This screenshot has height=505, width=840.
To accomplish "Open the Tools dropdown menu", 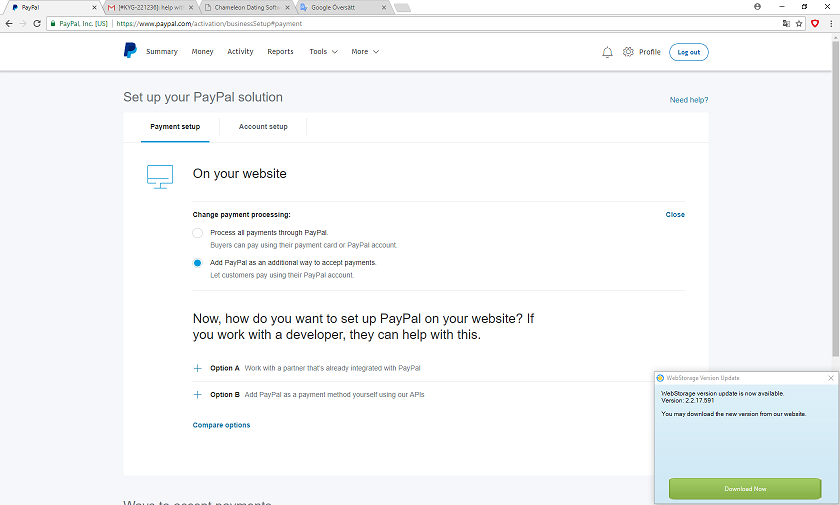I will coord(324,51).
